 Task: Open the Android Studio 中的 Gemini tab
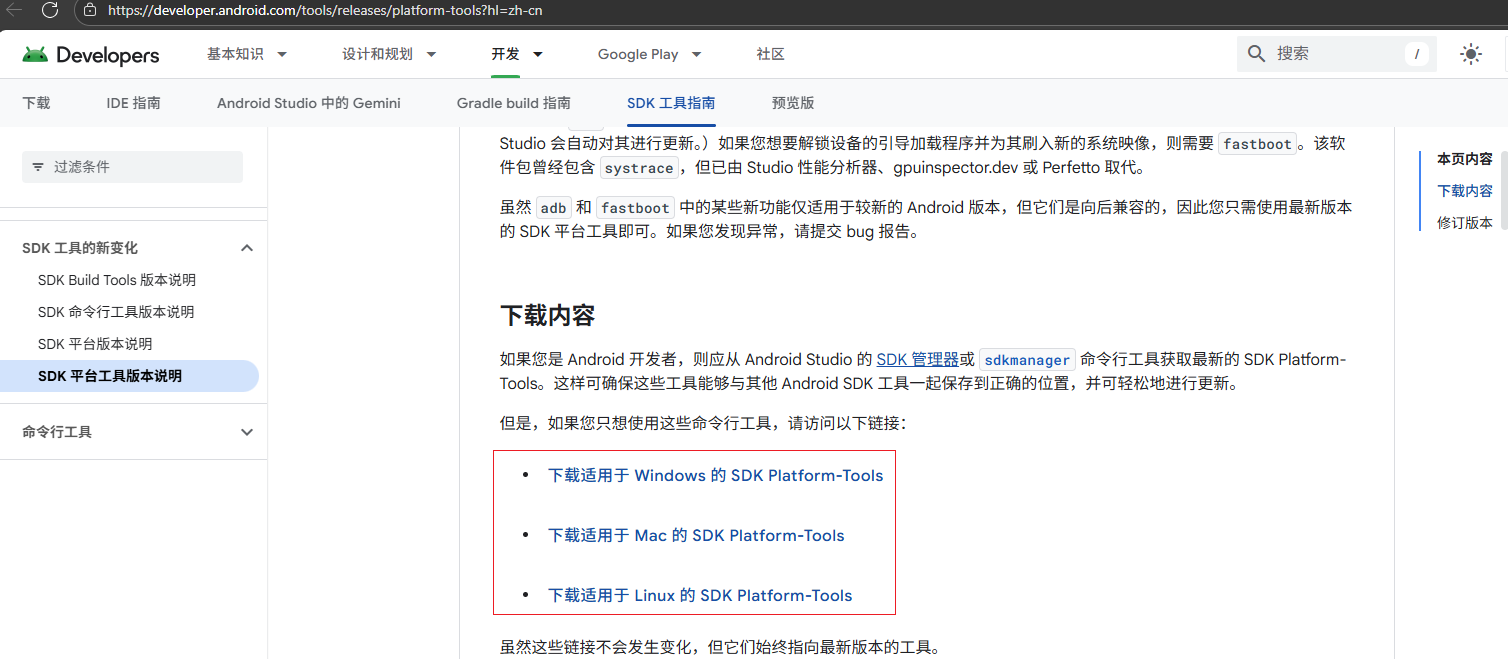(x=308, y=103)
